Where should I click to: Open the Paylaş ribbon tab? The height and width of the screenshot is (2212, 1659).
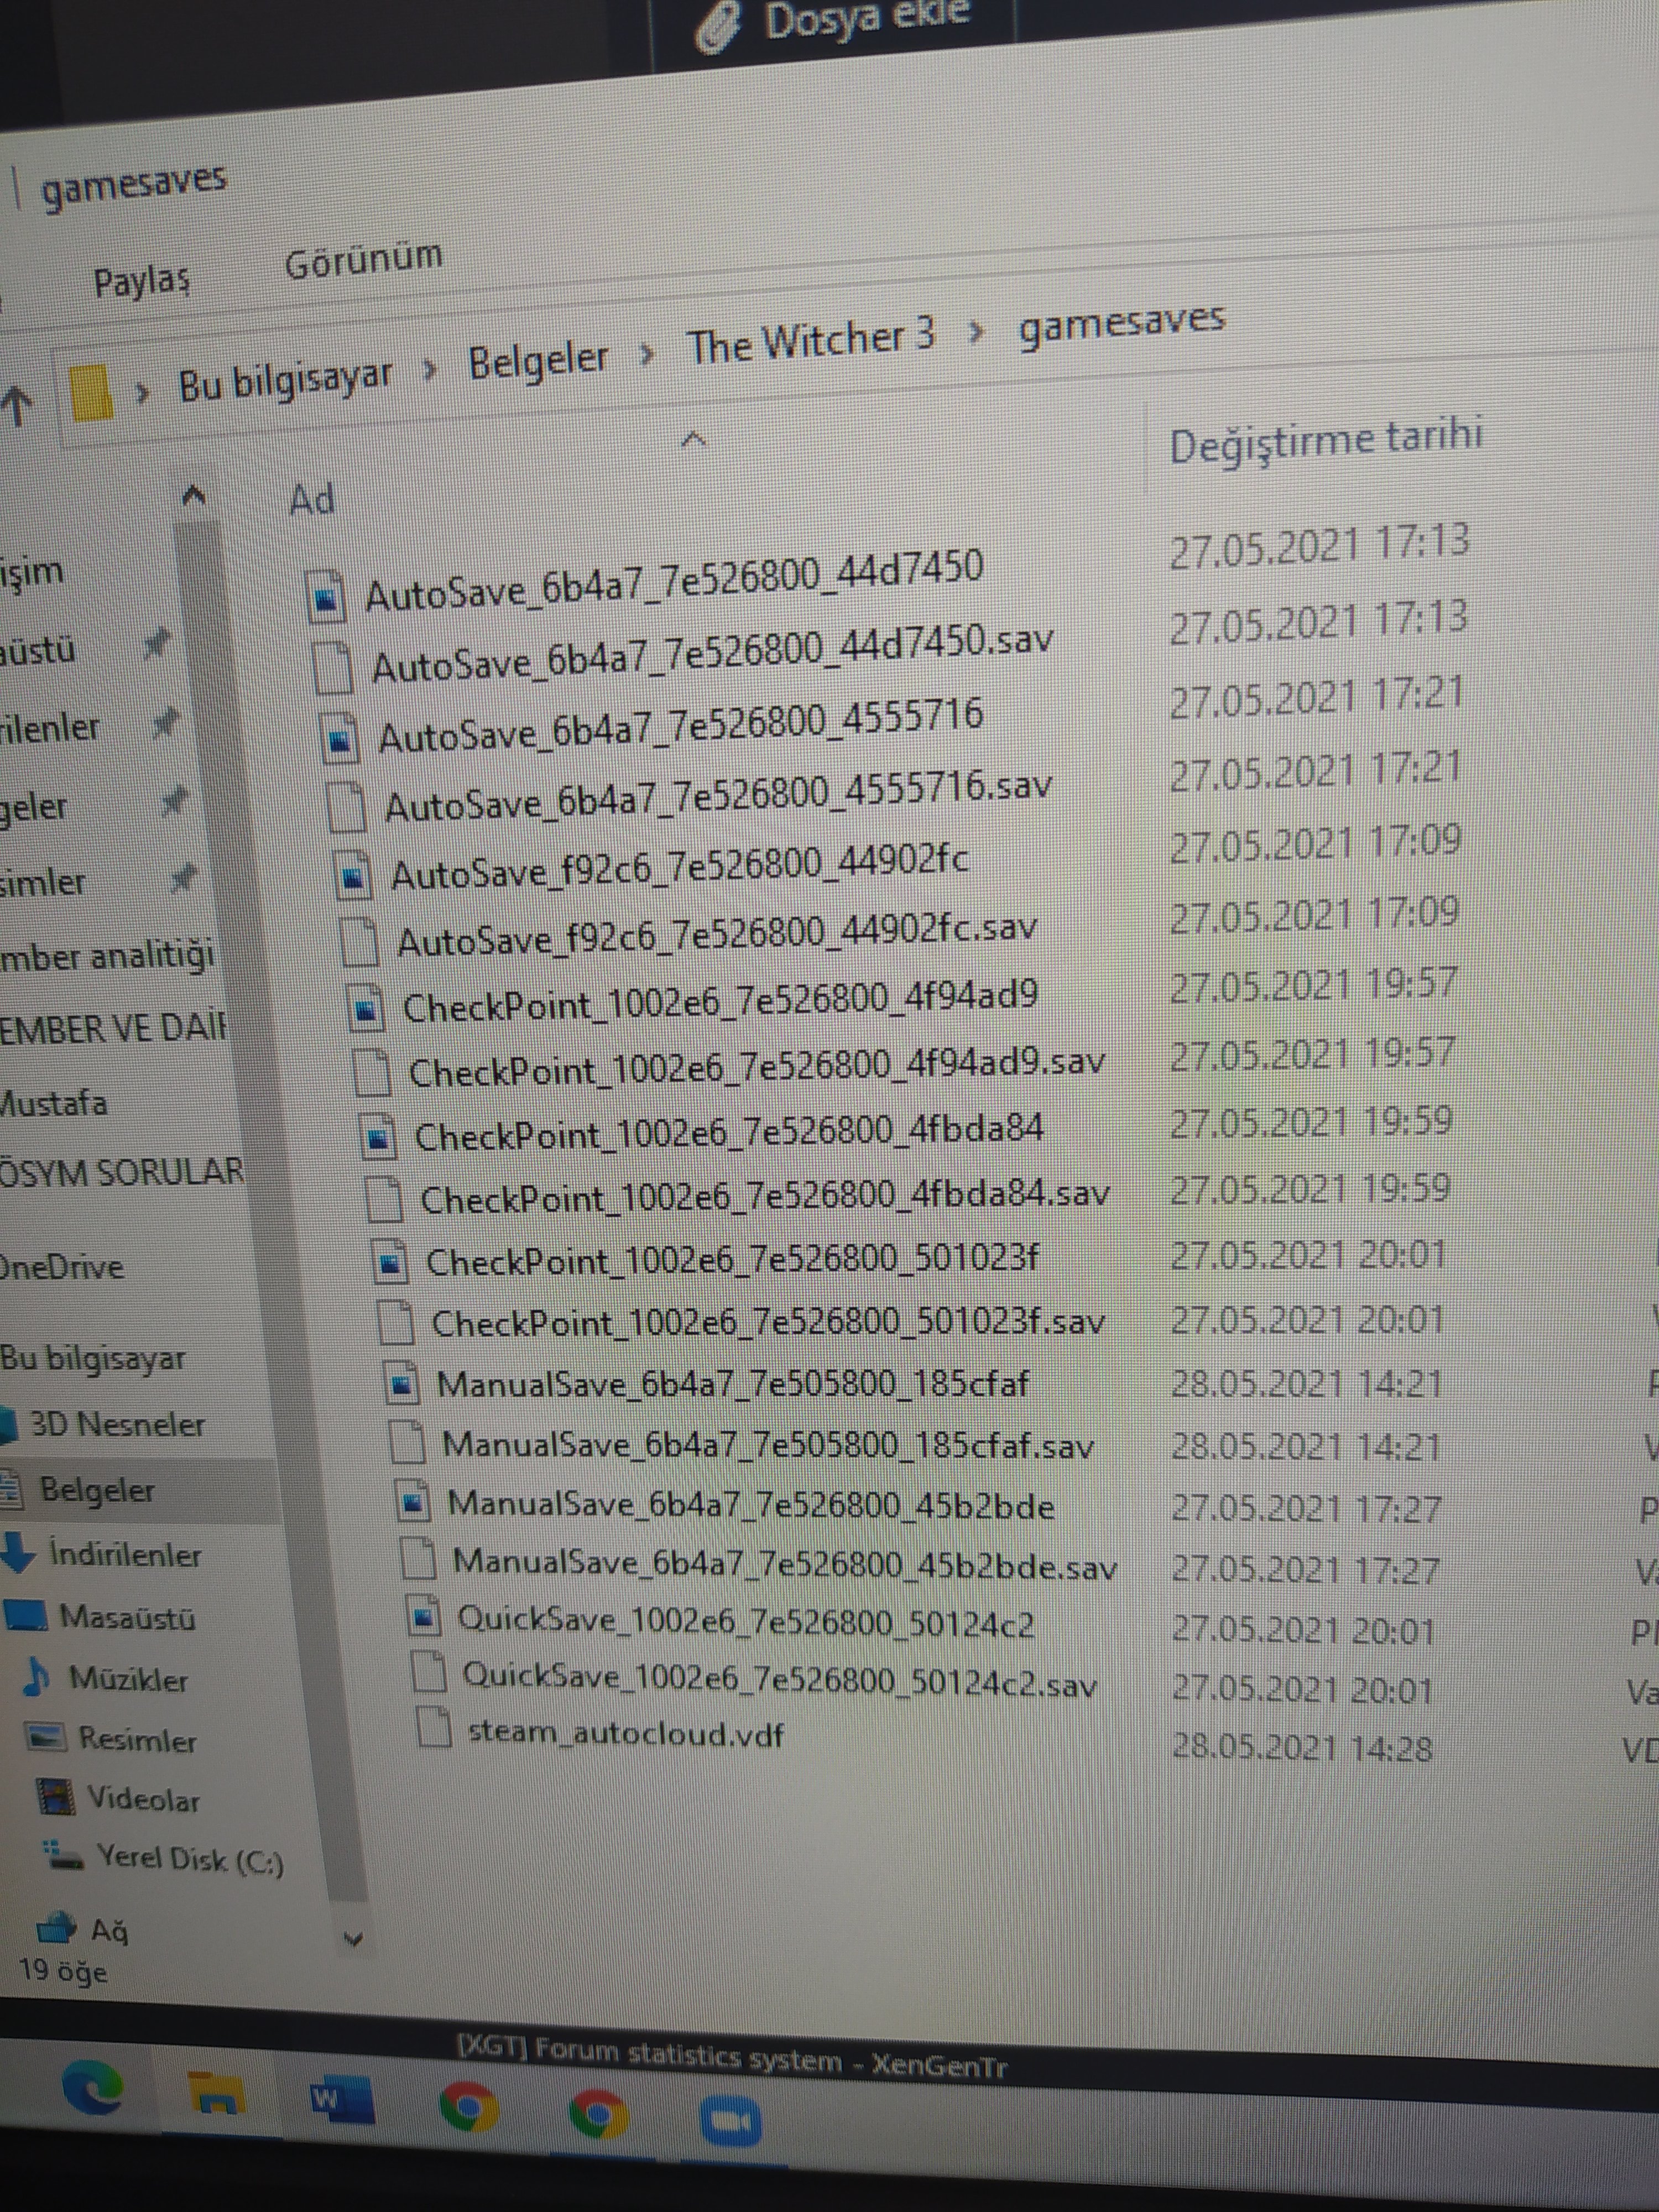tap(141, 281)
